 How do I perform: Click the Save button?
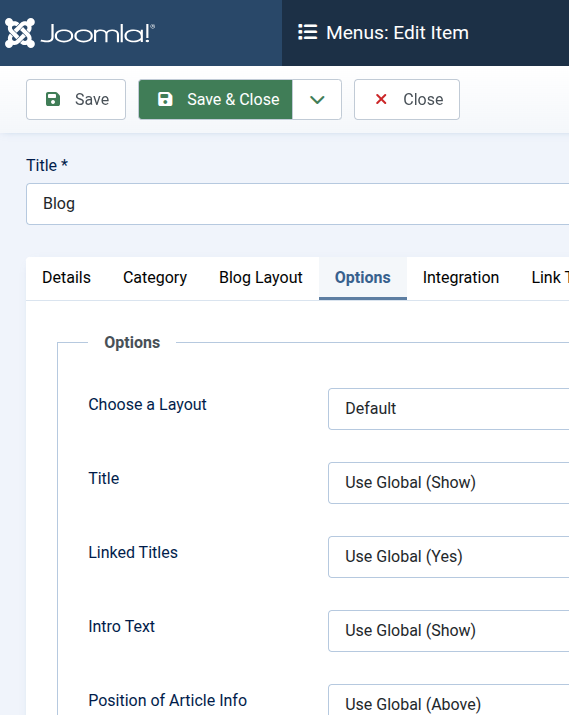point(76,99)
